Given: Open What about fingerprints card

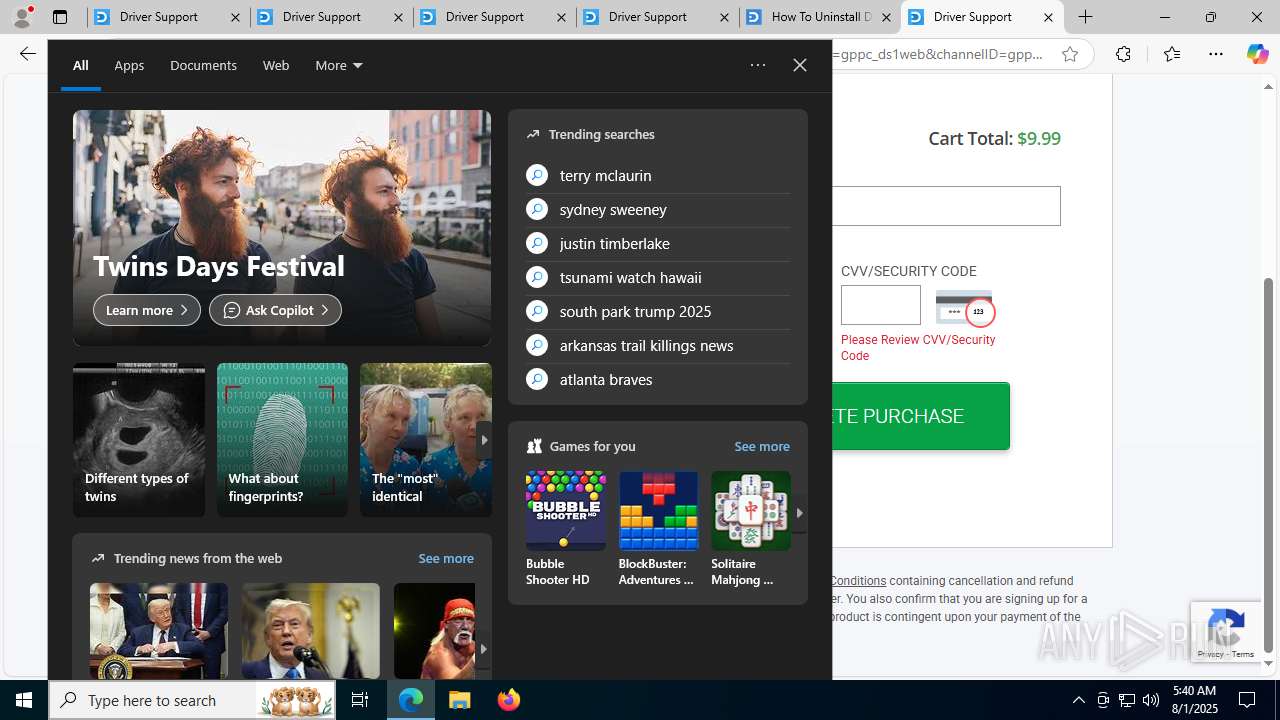Looking at the screenshot, I should 282,440.
